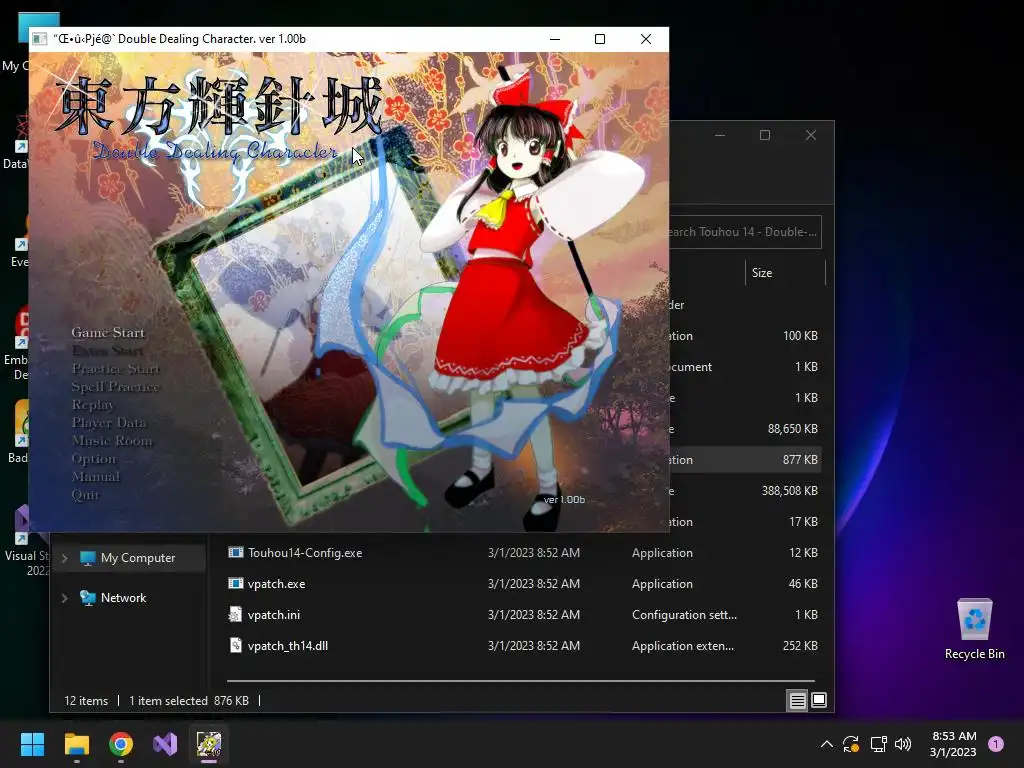Click Application exten... type cell

tap(682, 646)
